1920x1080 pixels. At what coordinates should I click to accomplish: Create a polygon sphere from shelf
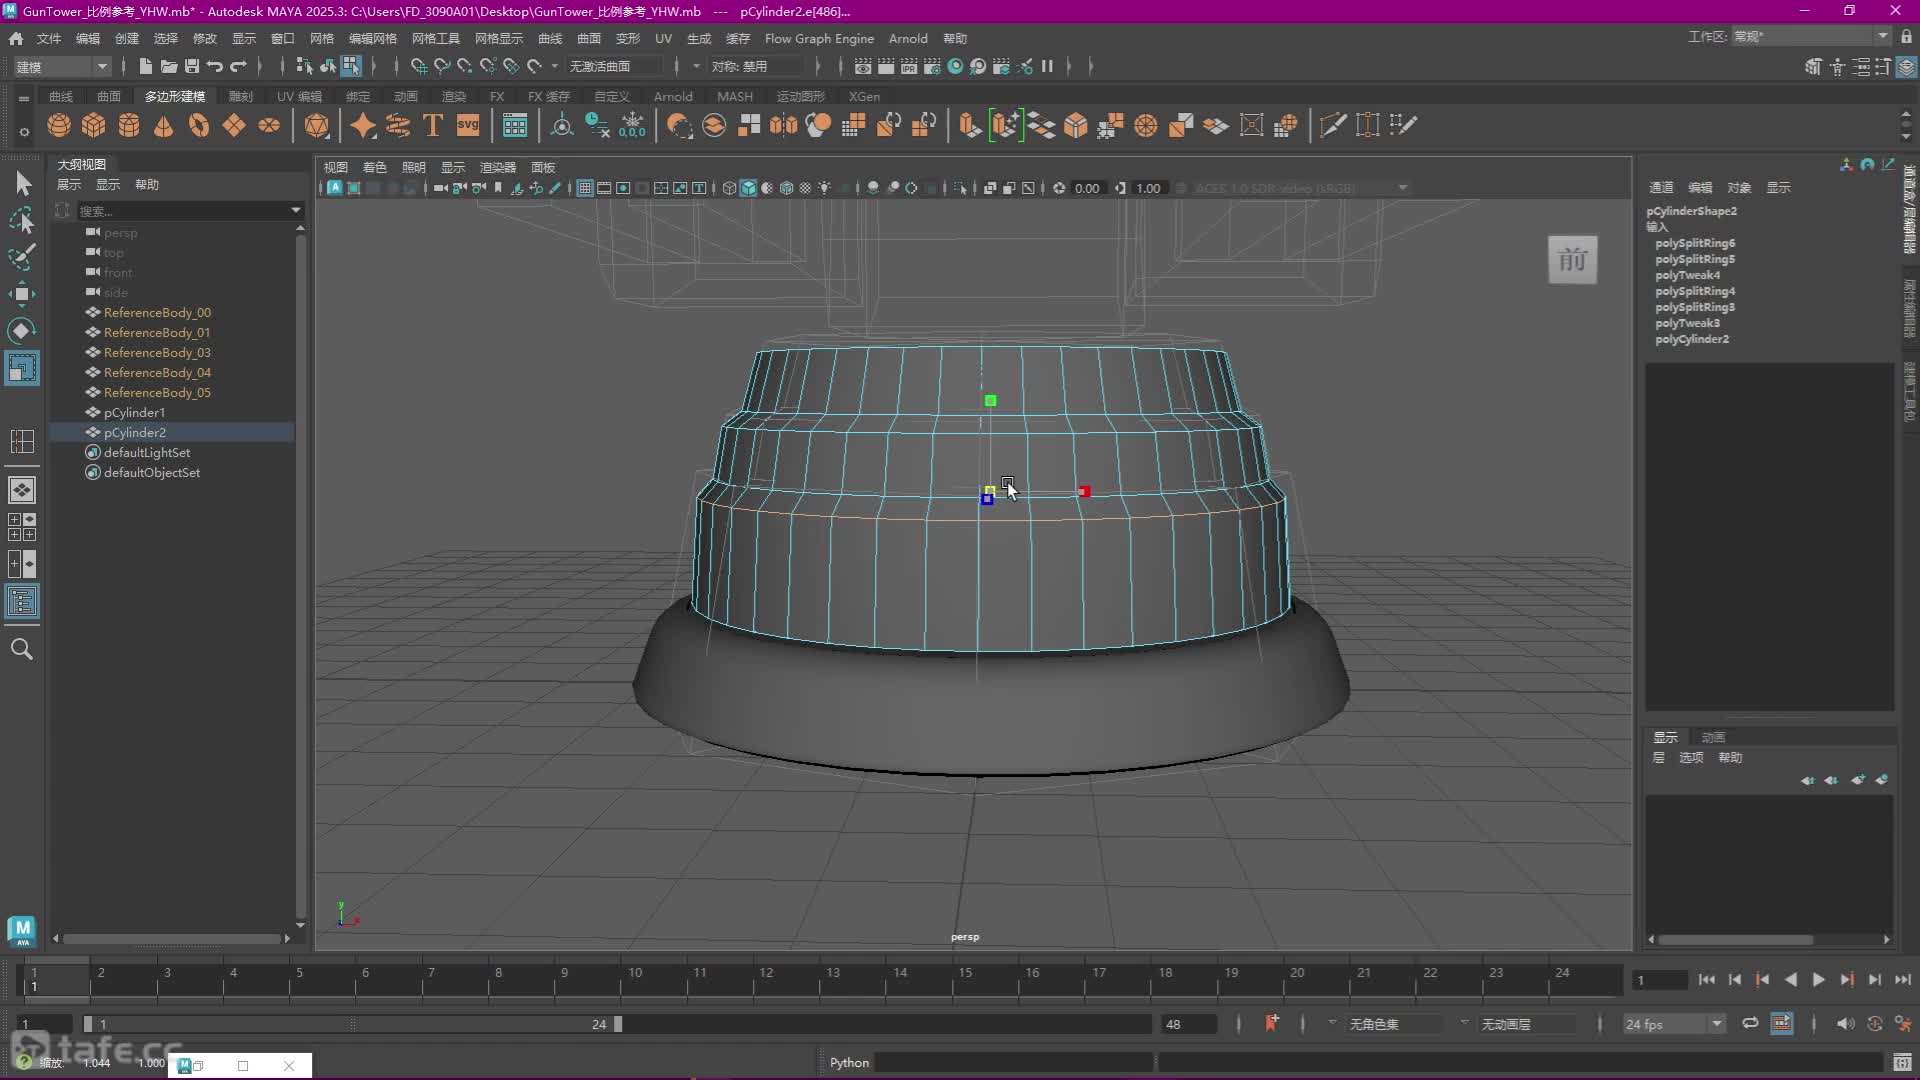click(x=59, y=126)
